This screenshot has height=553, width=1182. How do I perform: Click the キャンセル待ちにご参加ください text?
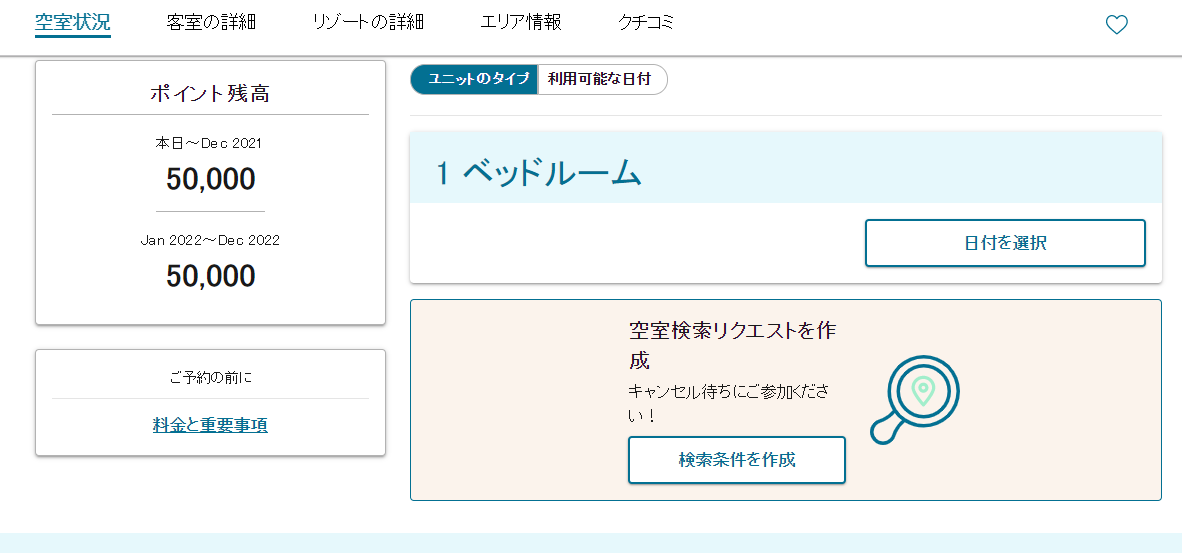[730, 403]
